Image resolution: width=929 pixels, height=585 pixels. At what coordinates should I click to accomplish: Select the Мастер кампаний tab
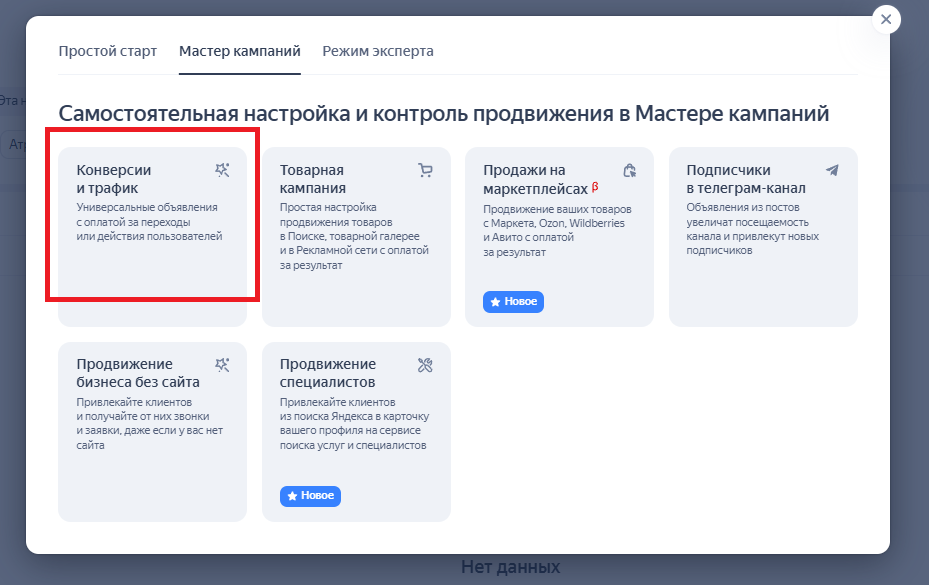(x=239, y=51)
